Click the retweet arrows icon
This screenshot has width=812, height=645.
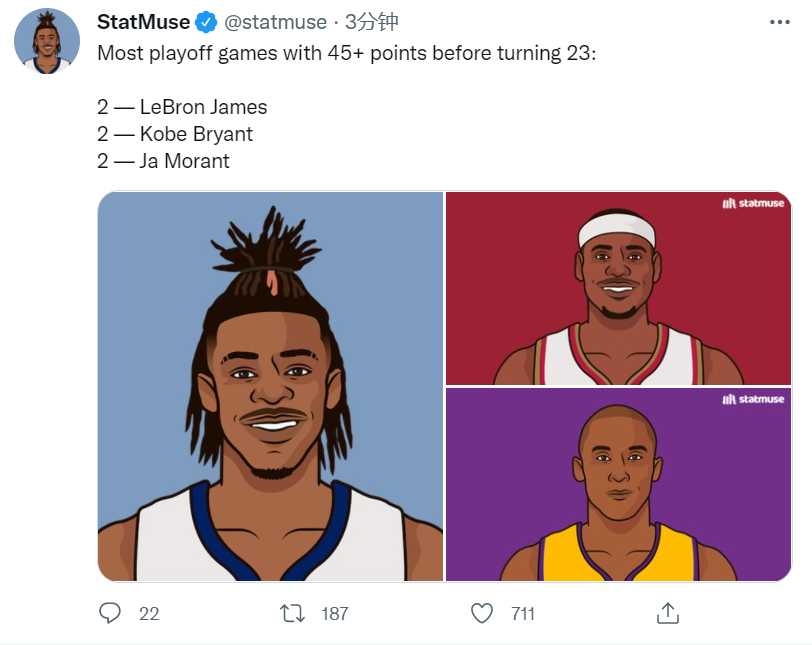click(x=293, y=613)
